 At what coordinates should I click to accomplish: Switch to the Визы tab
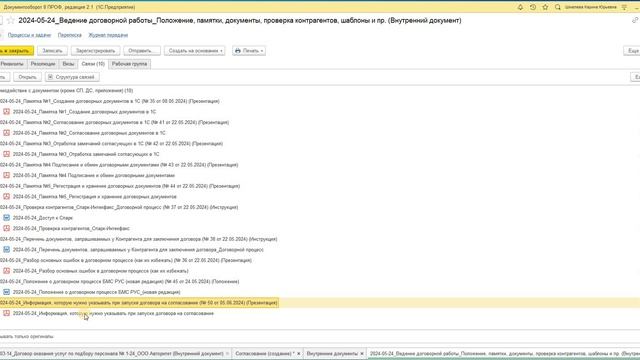68,64
